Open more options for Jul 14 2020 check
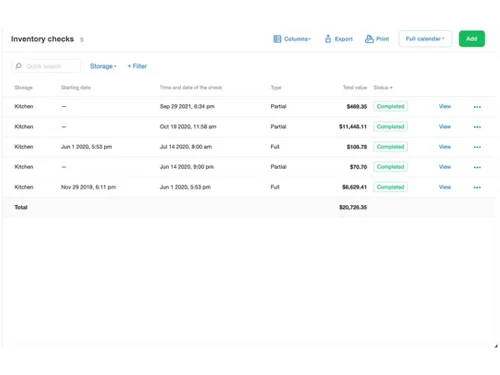This screenshot has height=375, width=500. 477,147
